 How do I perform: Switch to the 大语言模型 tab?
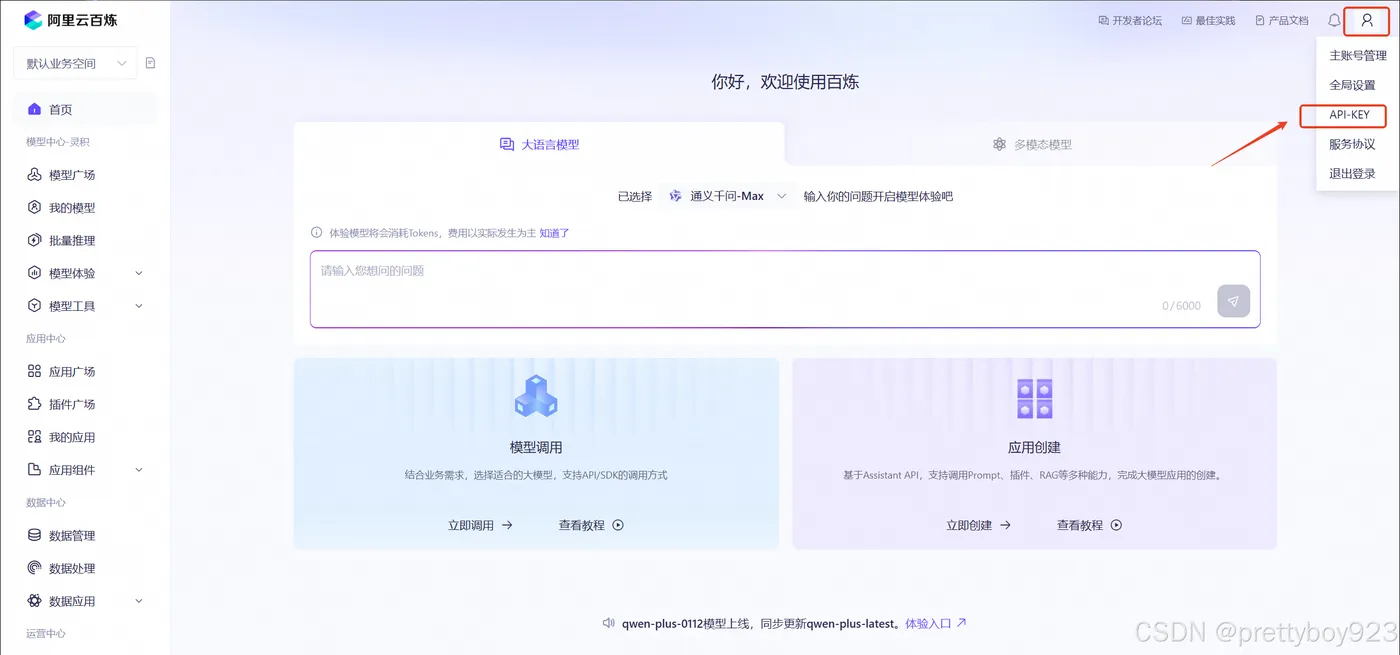coord(539,144)
